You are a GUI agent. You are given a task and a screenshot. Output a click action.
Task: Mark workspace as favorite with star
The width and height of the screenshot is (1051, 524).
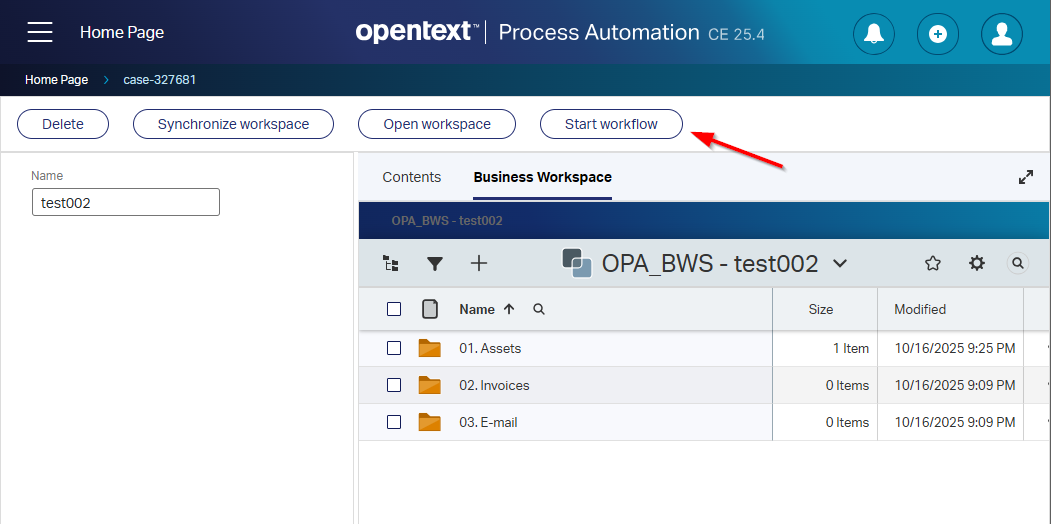[x=932, y=263]
